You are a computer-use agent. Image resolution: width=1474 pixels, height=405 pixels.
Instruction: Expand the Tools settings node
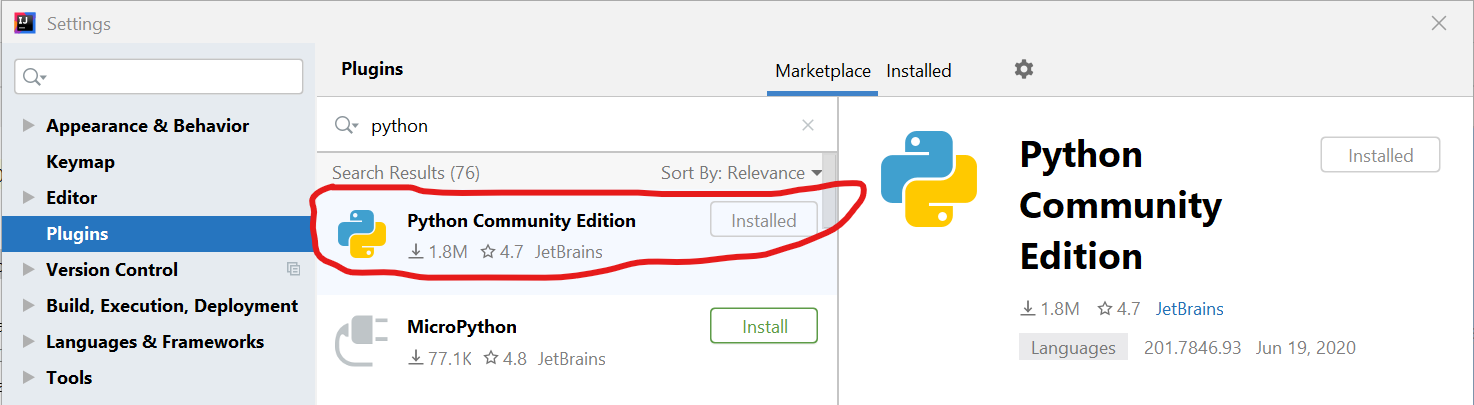[x=27, y=378]
